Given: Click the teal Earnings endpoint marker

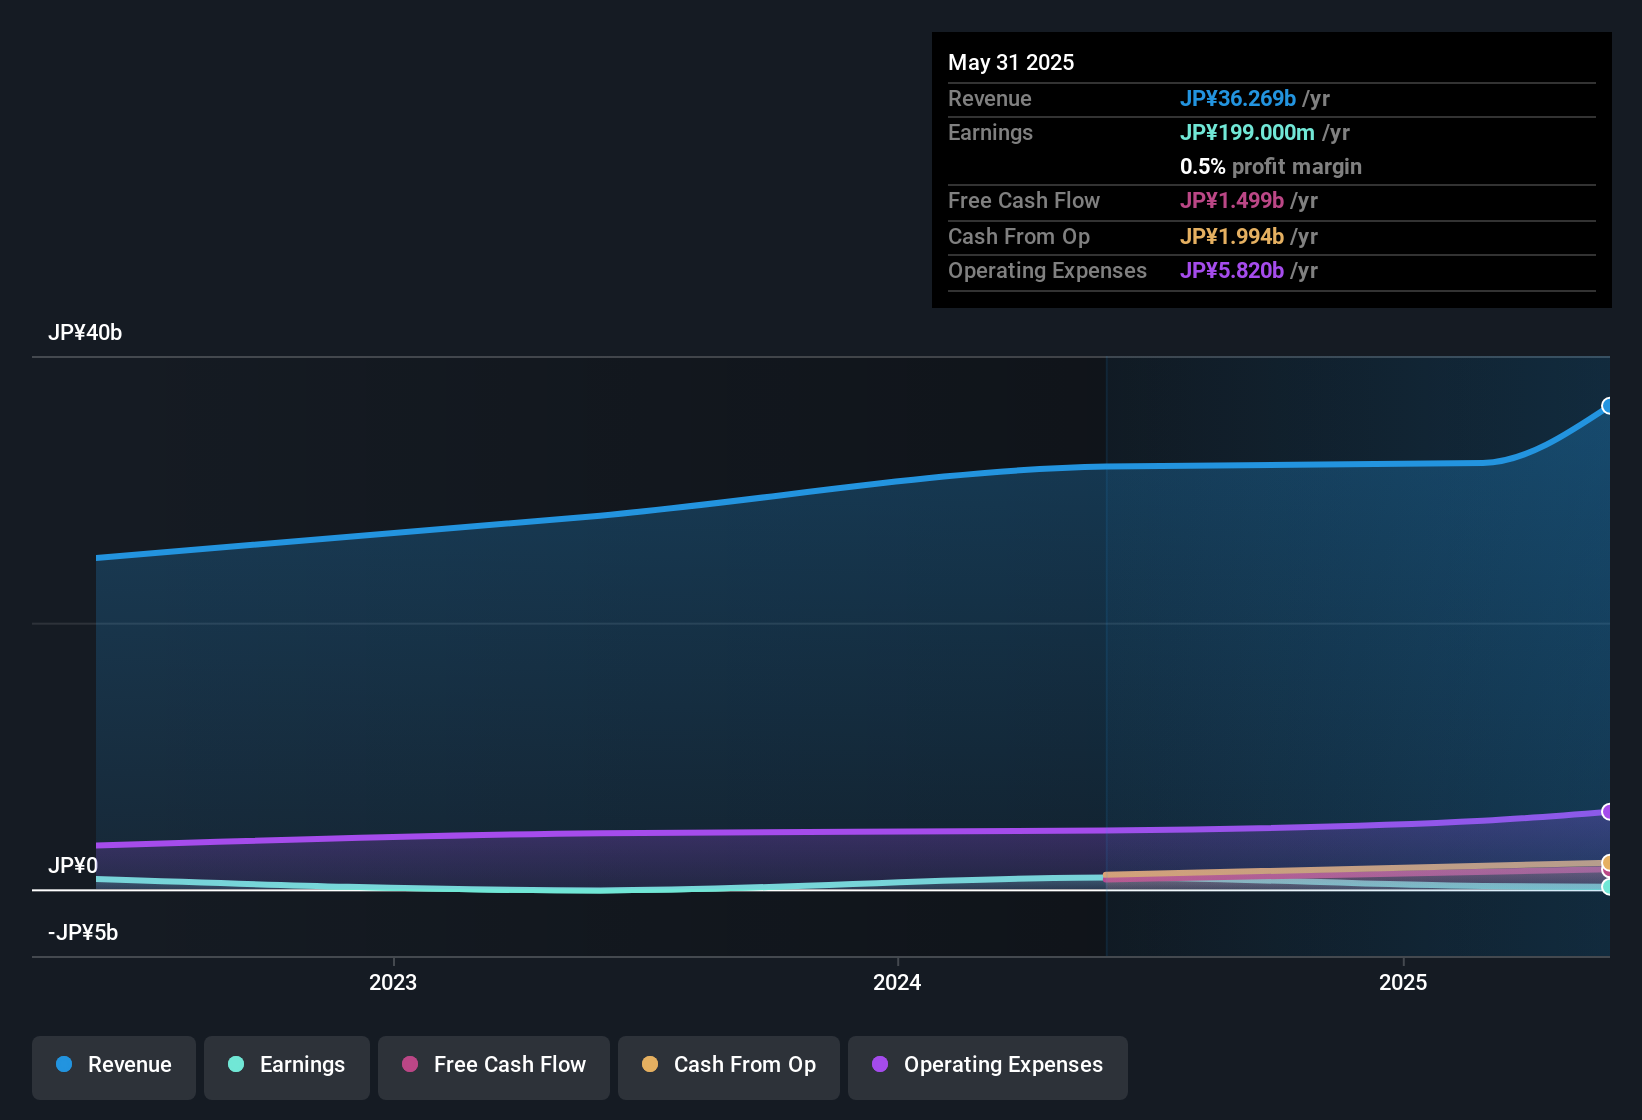Looking at the screenshot, I should point(1608,887).
